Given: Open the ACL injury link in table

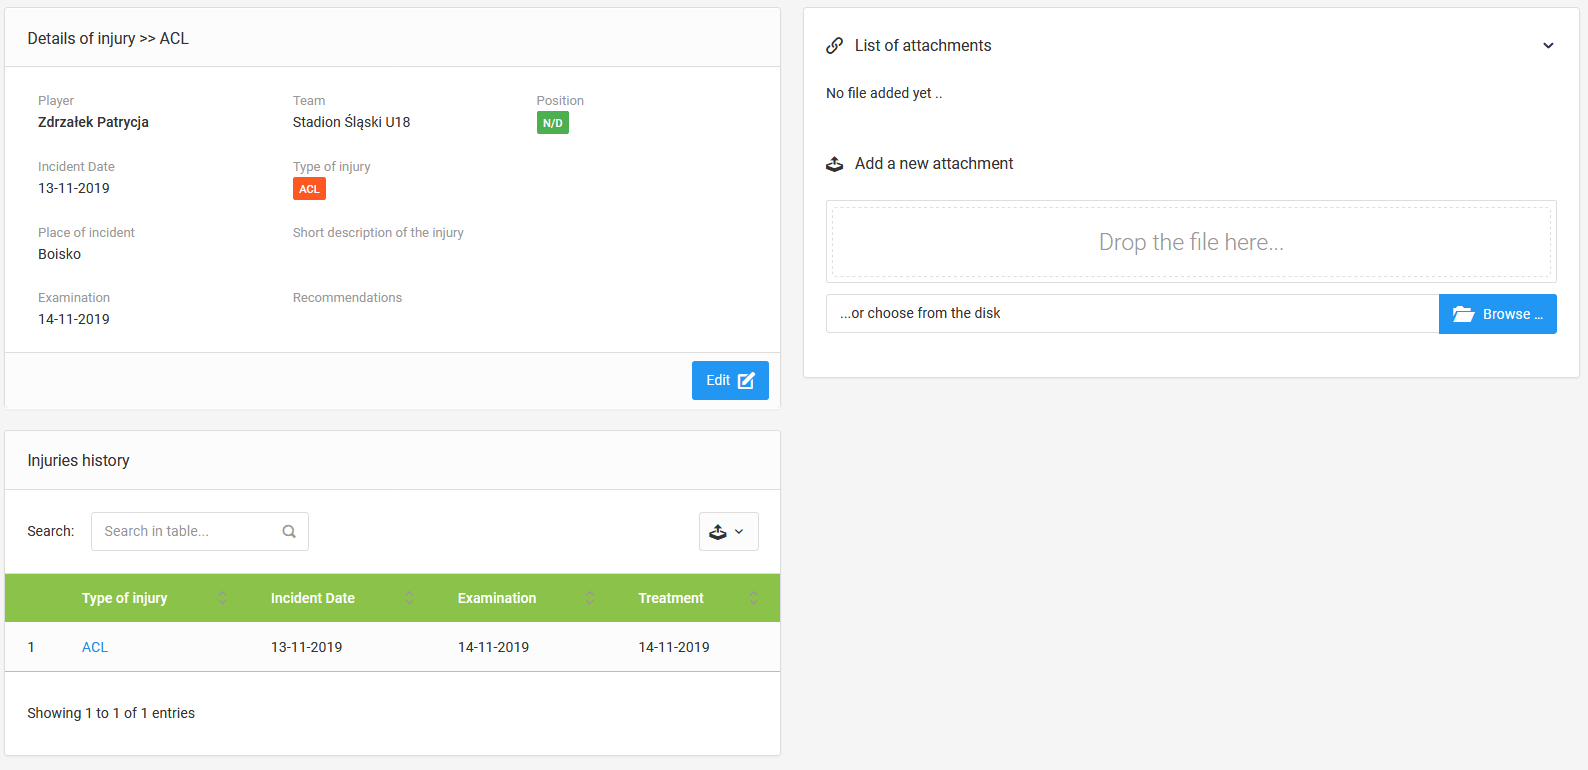Looking at the screenshot, I should [x=95, y=647].
